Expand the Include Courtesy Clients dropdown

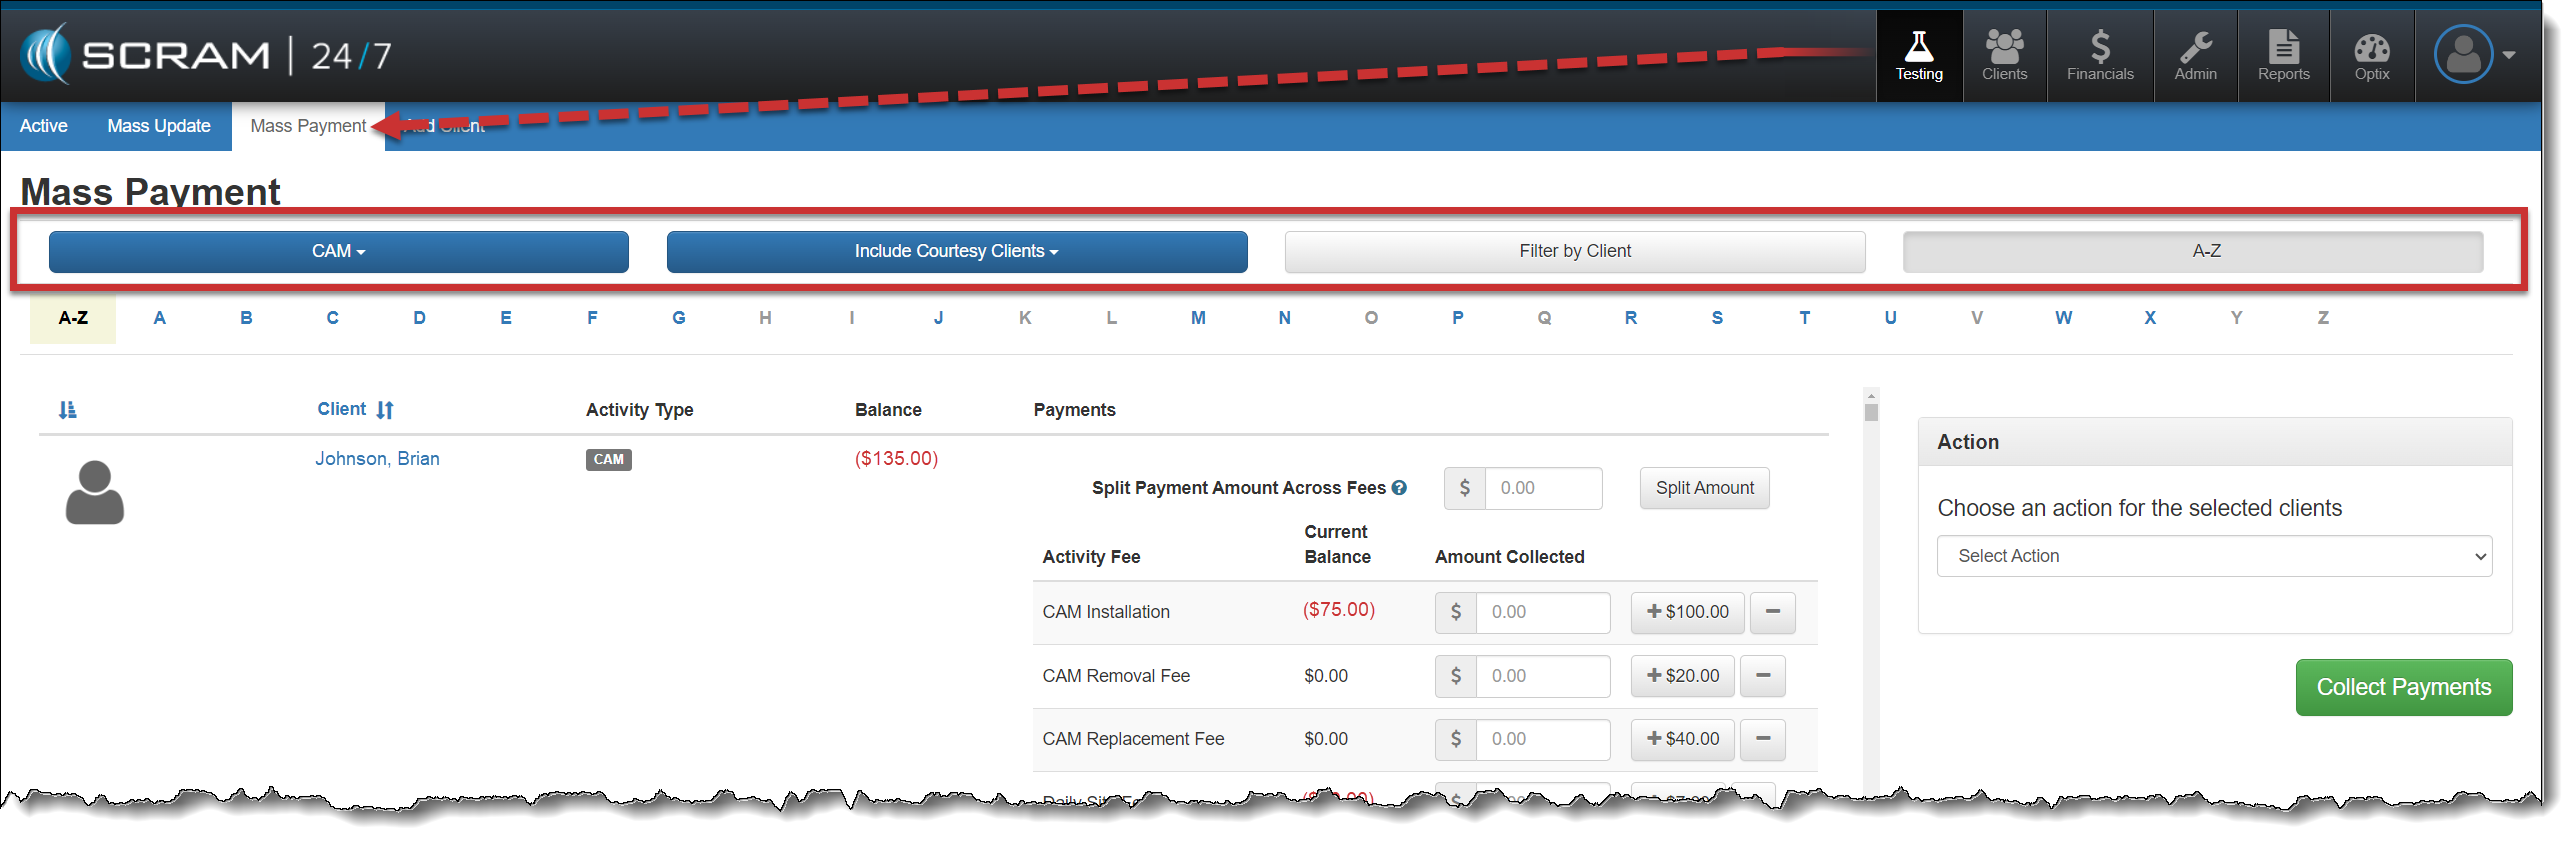(956, 251)
